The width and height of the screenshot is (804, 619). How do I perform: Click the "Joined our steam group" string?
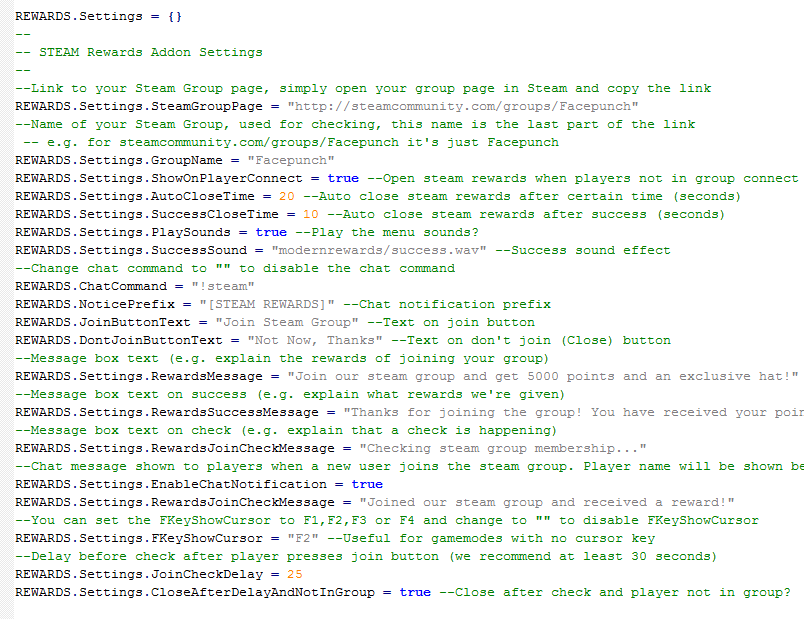(x=547, y=502)
